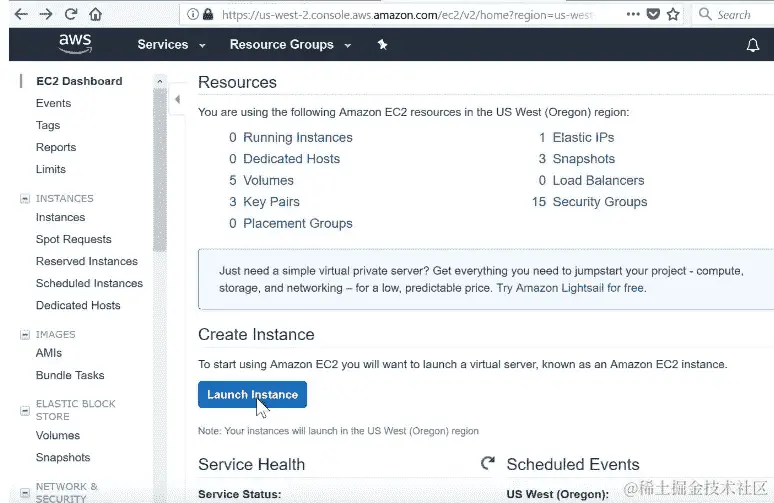Open the Resource Groups dropdown
The image size is (774, 503).
[290, 44]
